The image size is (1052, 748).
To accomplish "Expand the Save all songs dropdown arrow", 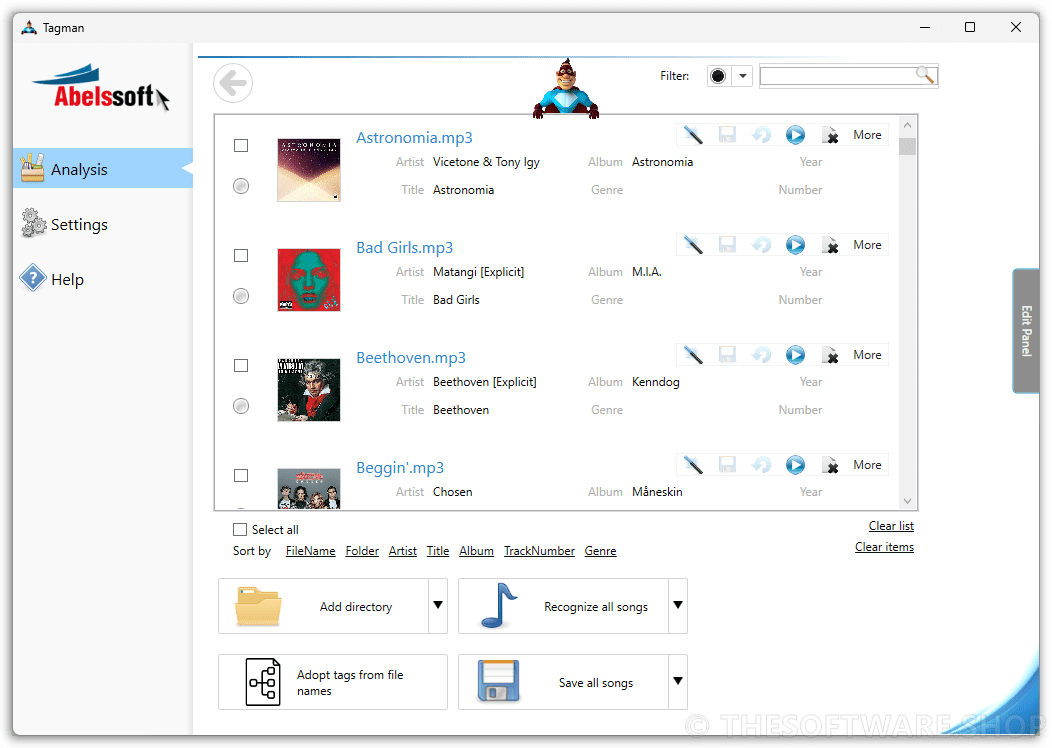I will click(678, 682).
